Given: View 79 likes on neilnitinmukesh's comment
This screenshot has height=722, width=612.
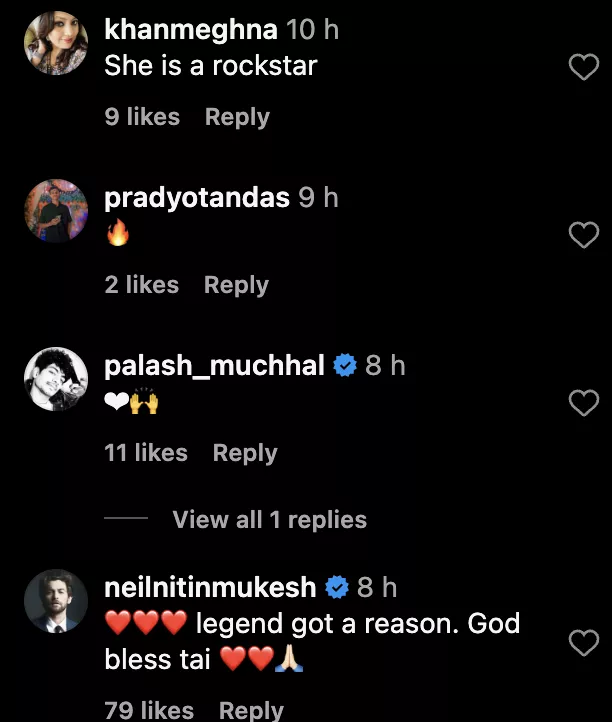Looking at the screenshot, I should (149, 710).
